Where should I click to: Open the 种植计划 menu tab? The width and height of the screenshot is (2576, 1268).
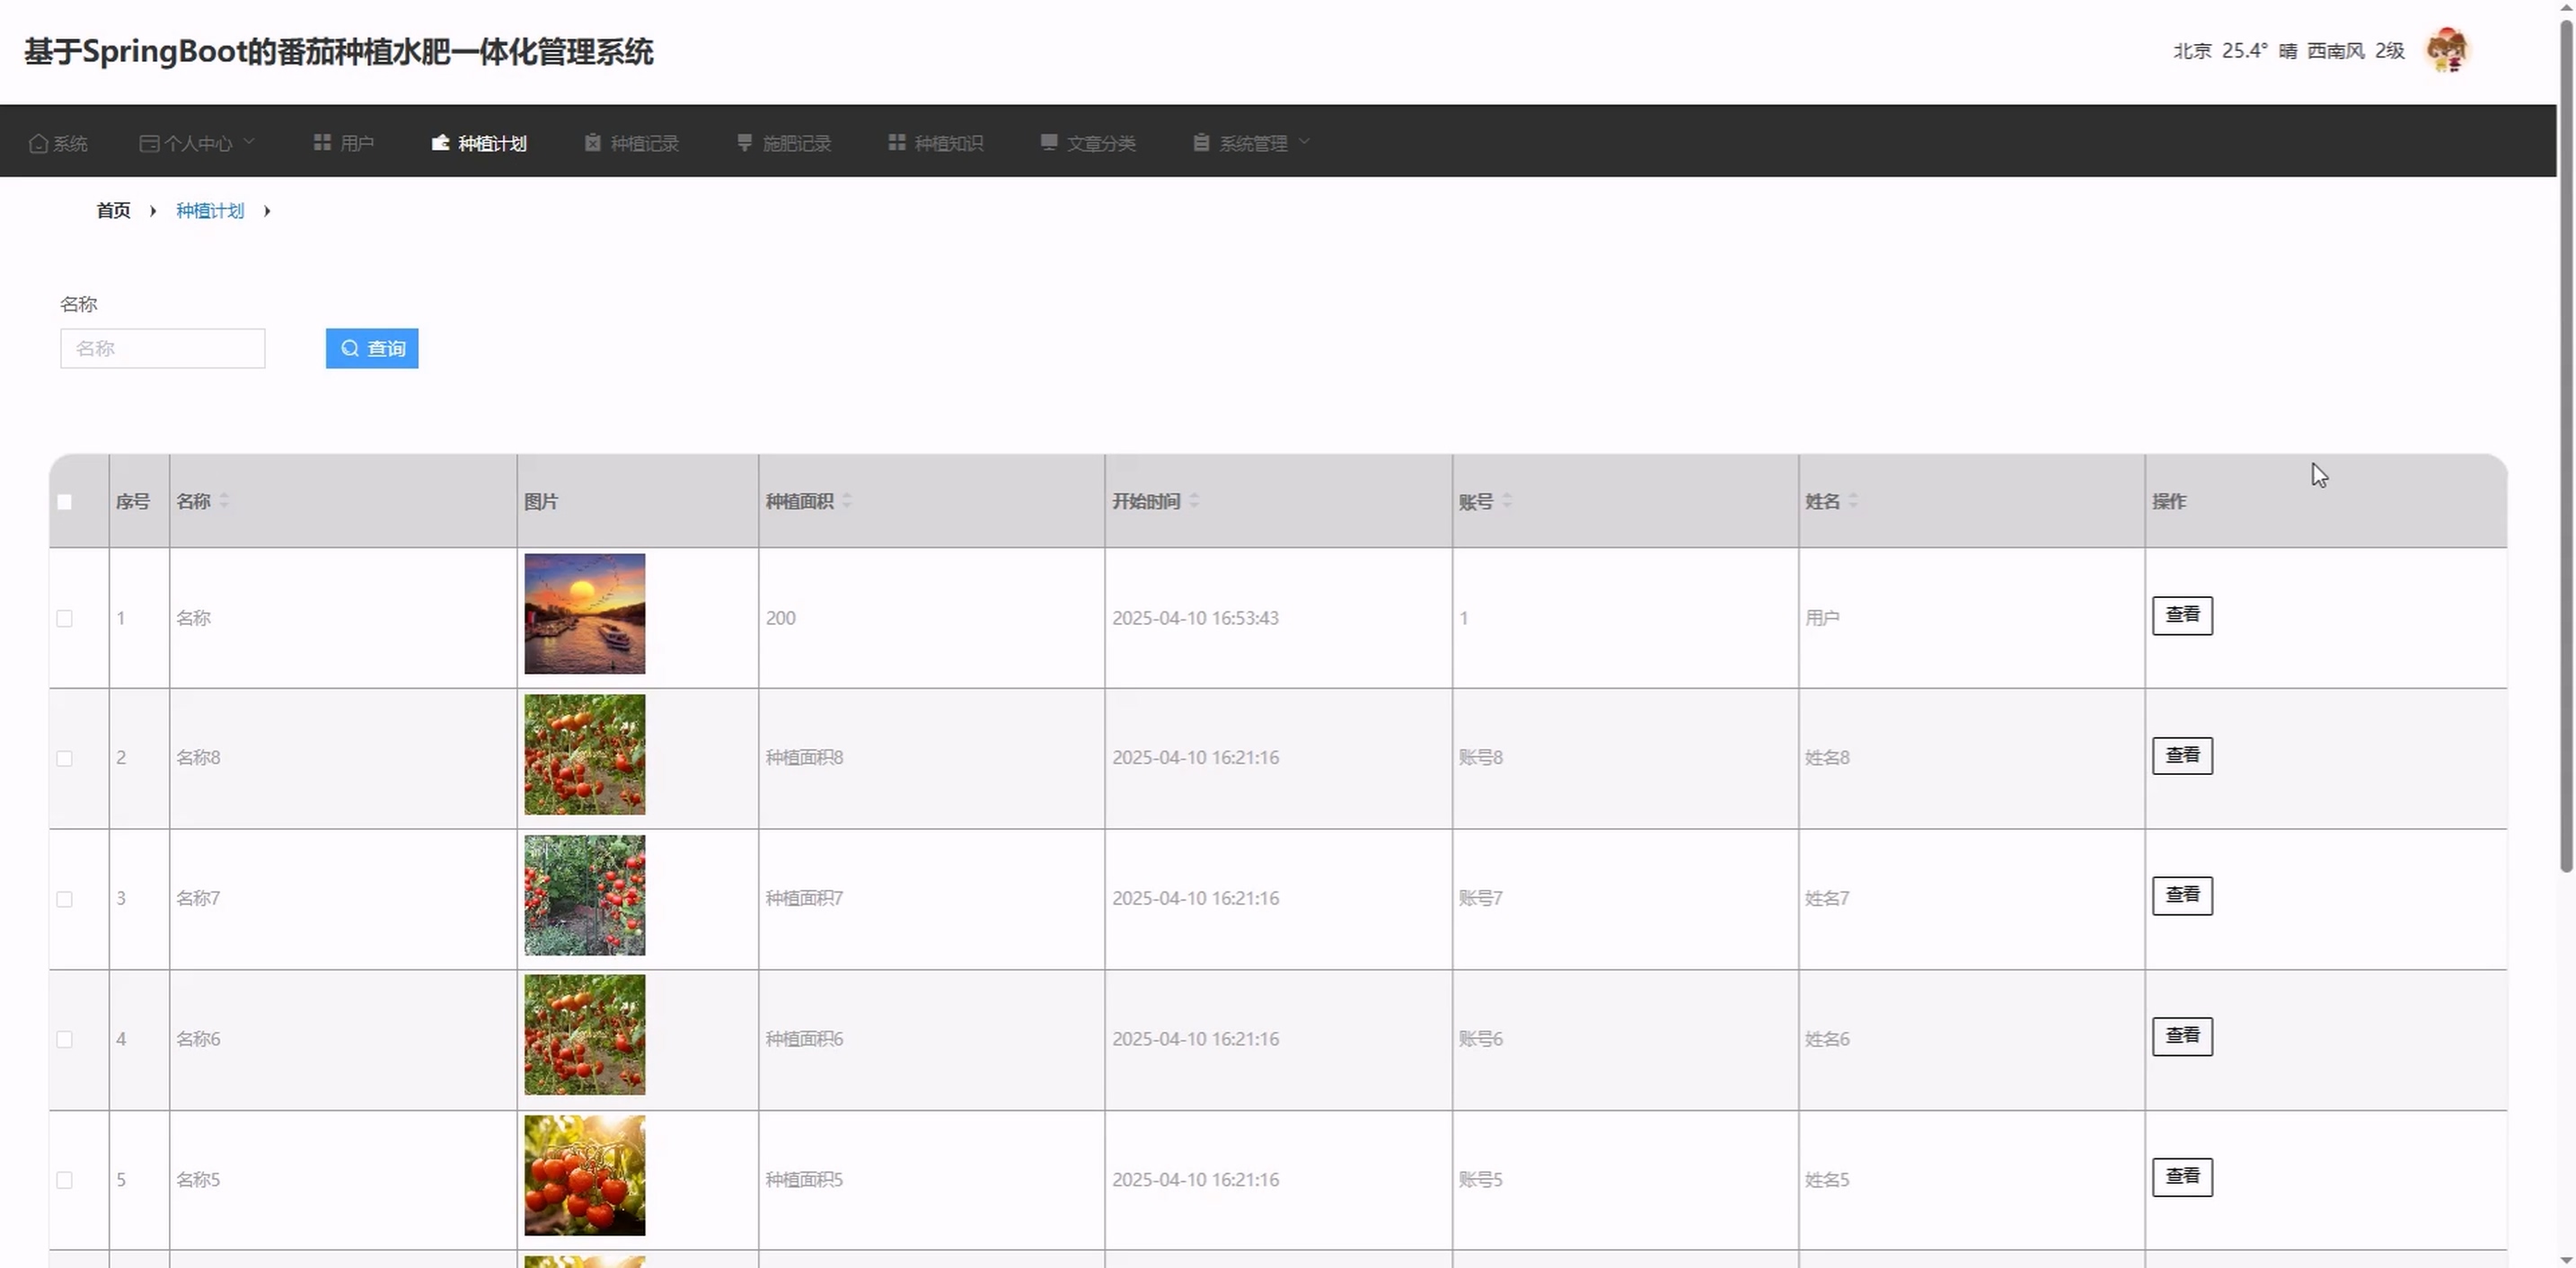point(480,143)
